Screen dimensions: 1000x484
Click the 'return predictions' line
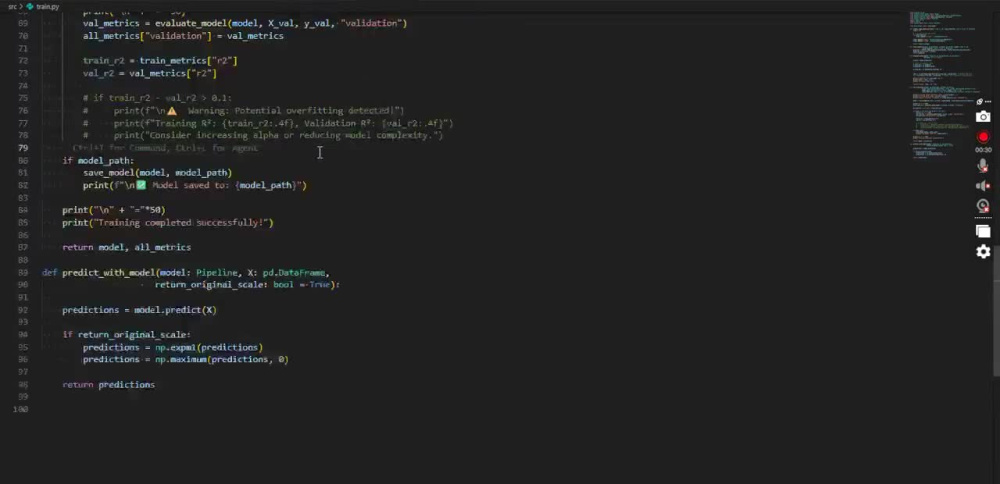tap(108, 385)
